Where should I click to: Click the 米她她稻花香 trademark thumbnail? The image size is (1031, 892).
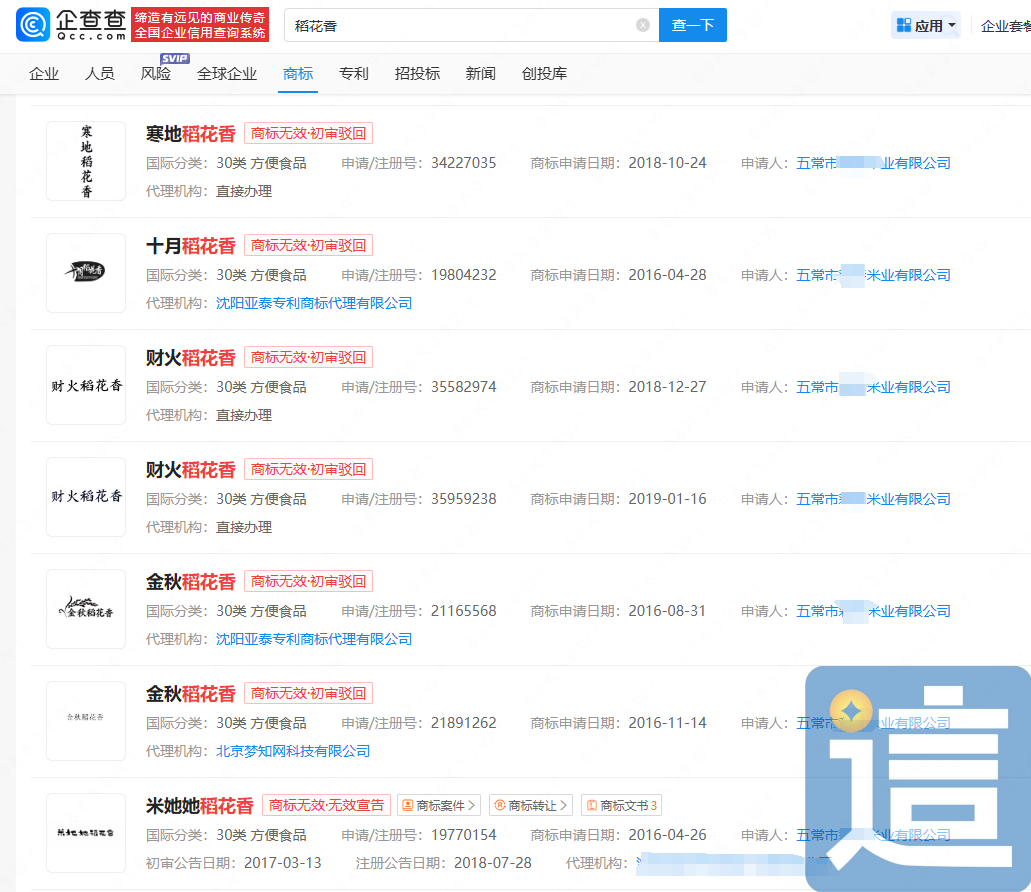86,833
